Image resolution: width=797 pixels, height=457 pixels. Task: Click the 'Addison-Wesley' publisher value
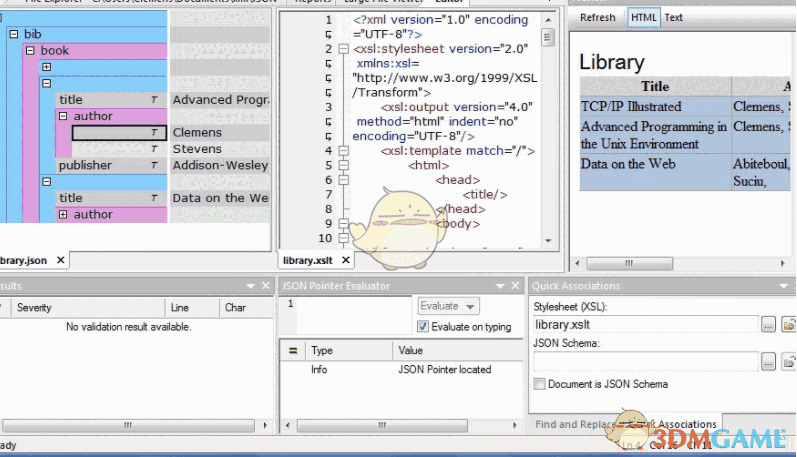(x=220, y=165)
